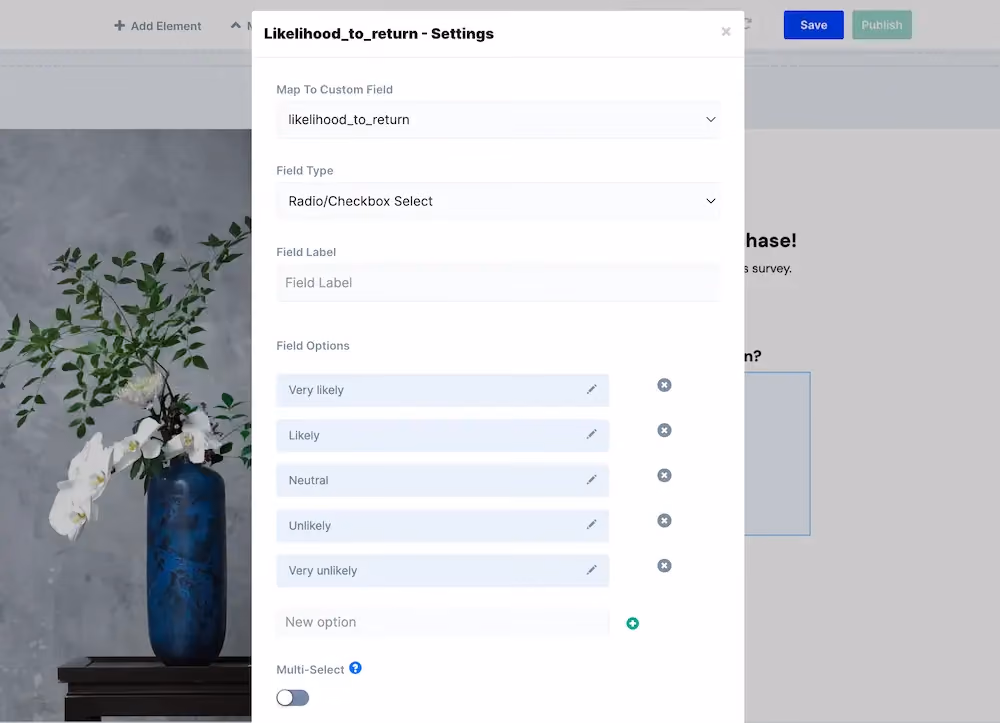Image resolution: width=1000 pixels, height=723 pixels.
Task: Open the Map To Custom Field dropdown
Action: pos(499,120)
